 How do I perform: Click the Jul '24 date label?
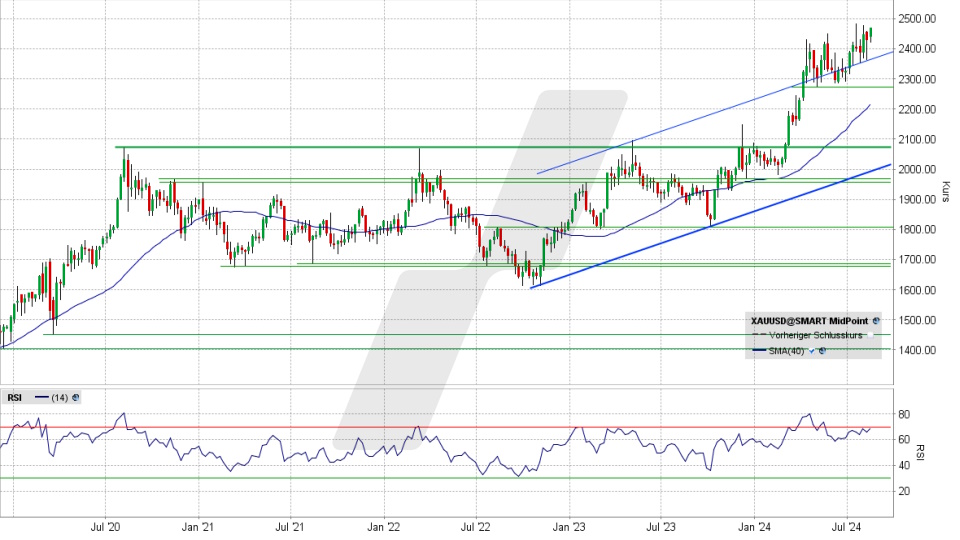pos(848,527)
